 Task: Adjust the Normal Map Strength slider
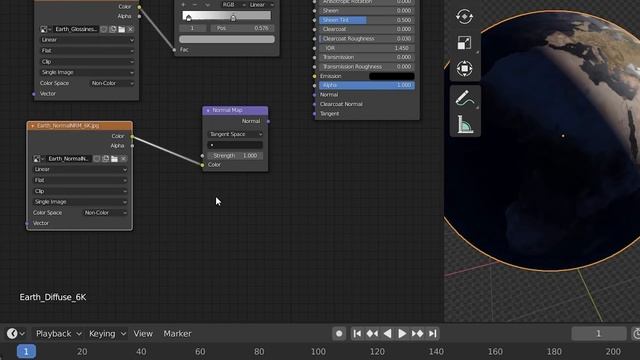pyautogui.click(x=235, y=156)
